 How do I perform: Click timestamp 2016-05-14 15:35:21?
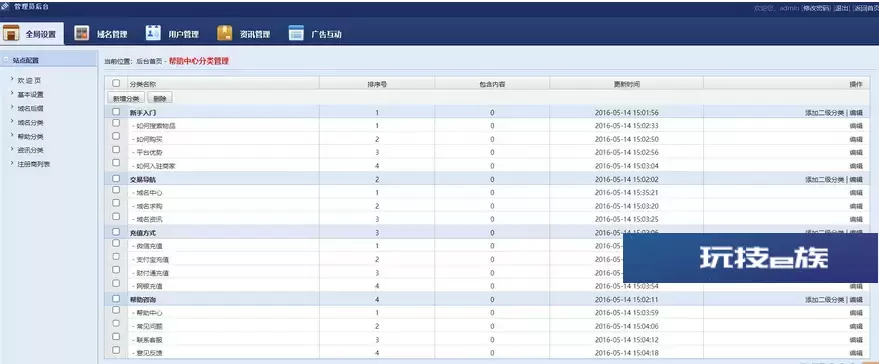coord(626,193)
